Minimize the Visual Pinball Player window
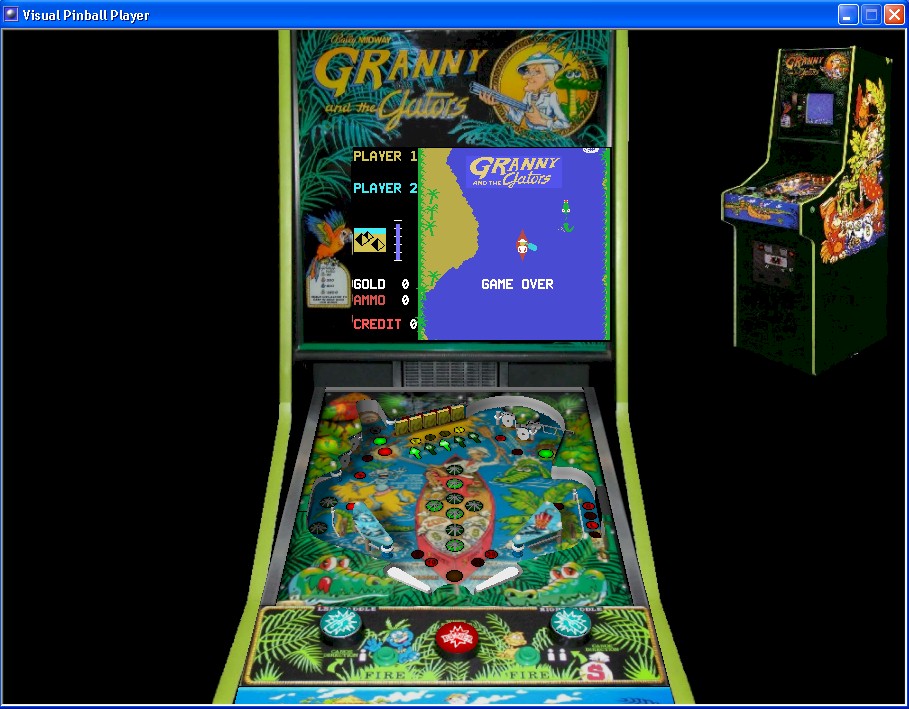909x709 pixels. (848, 14)
